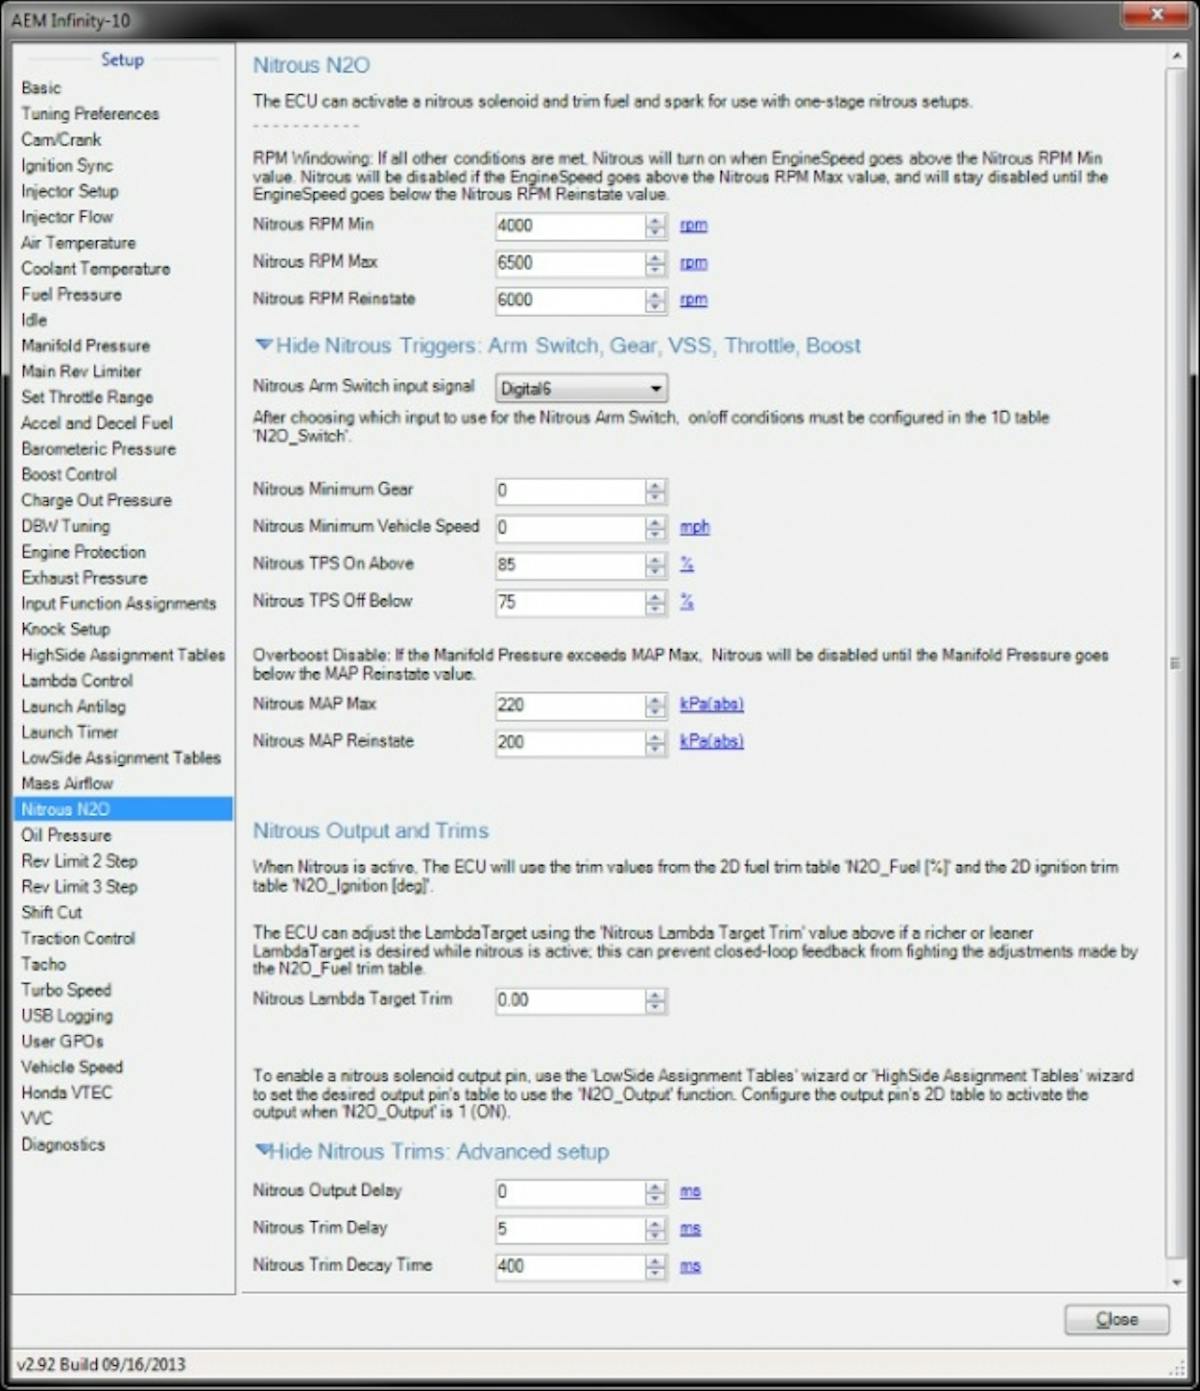
Task: Open the mph units link for Minimum Vehicle Speed
Action: 695,527
